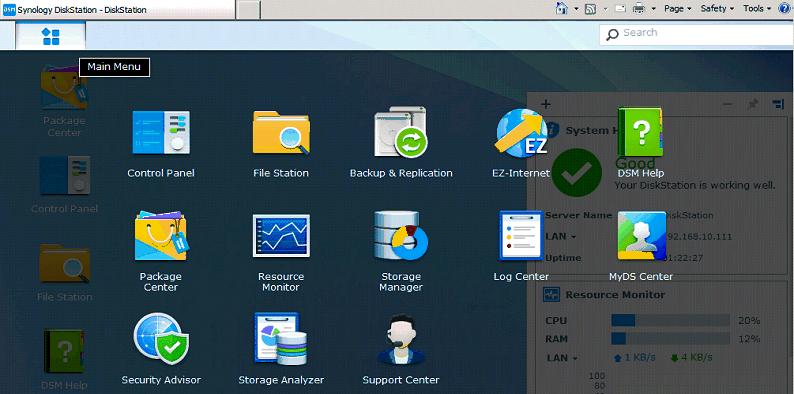Open MyDS Center
The height and width of the screenshot is (394, 794).
click(x=641, y=247)
